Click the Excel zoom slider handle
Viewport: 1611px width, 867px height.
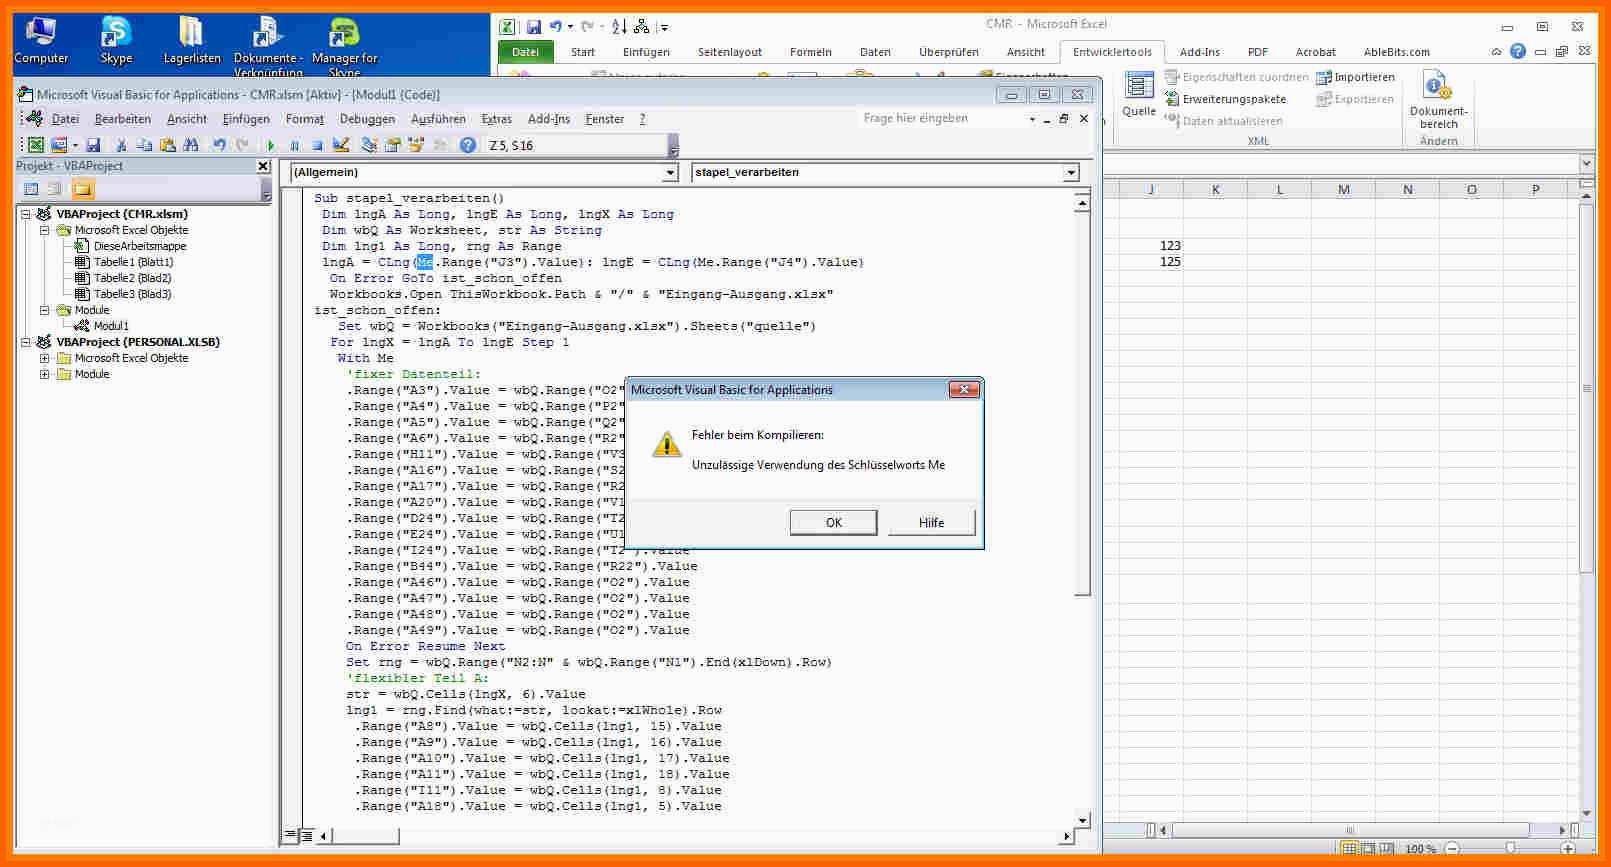pyautogui.click(x=1510, y=849)
